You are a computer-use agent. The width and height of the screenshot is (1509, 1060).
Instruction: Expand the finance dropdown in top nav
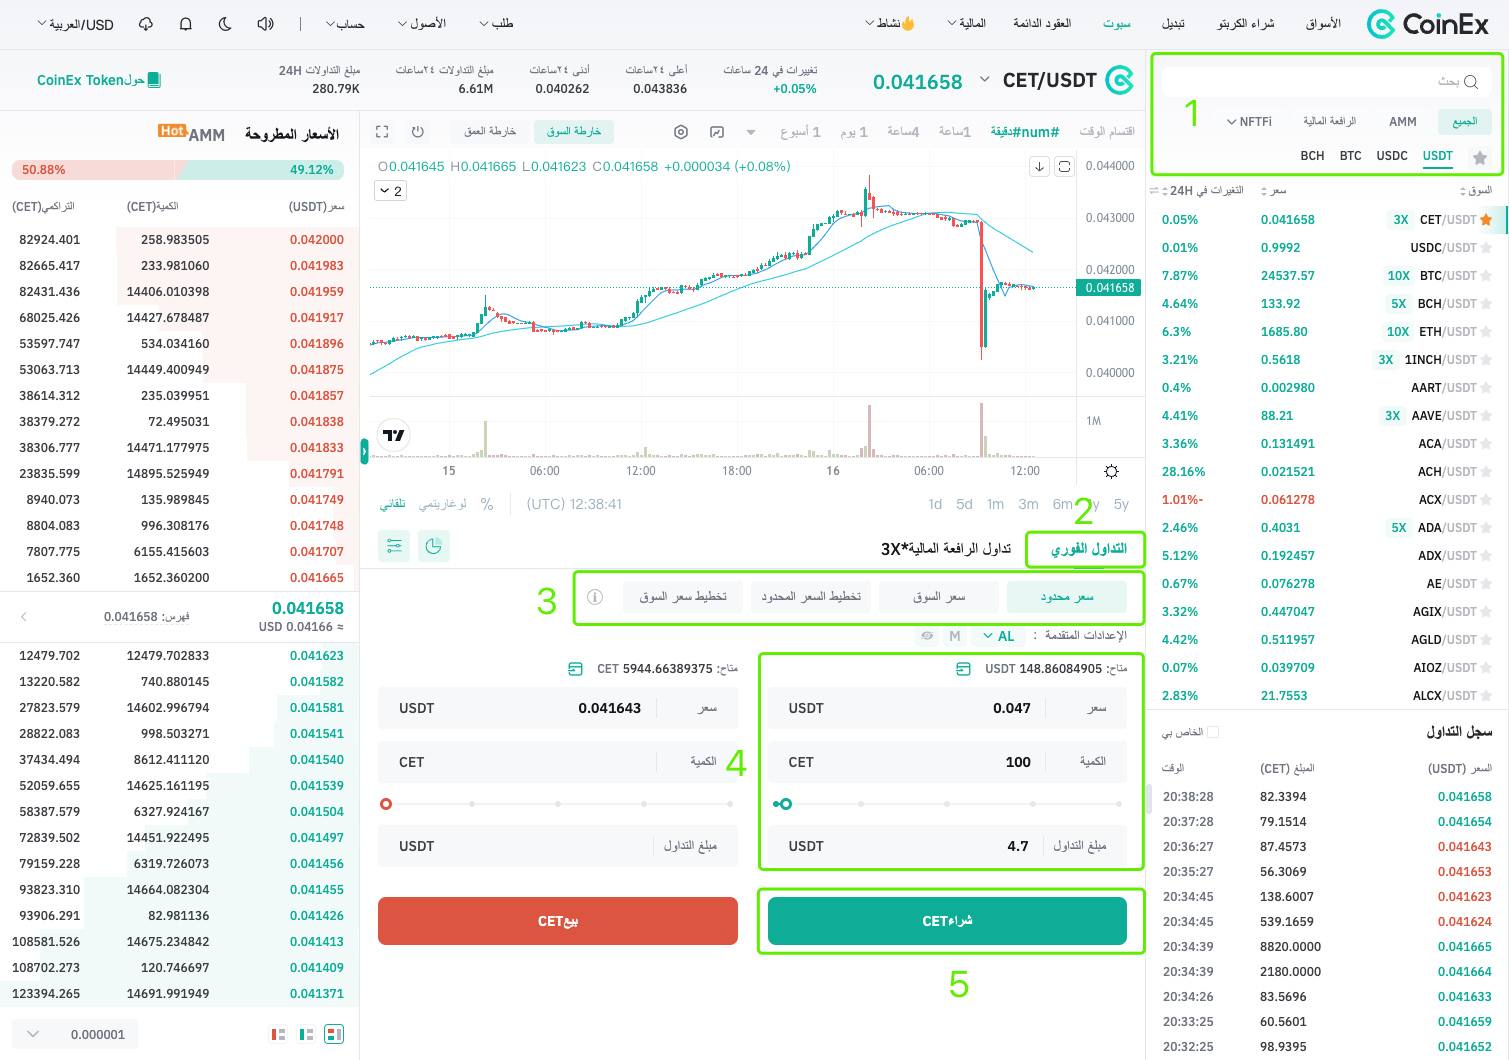coord(967,24)
